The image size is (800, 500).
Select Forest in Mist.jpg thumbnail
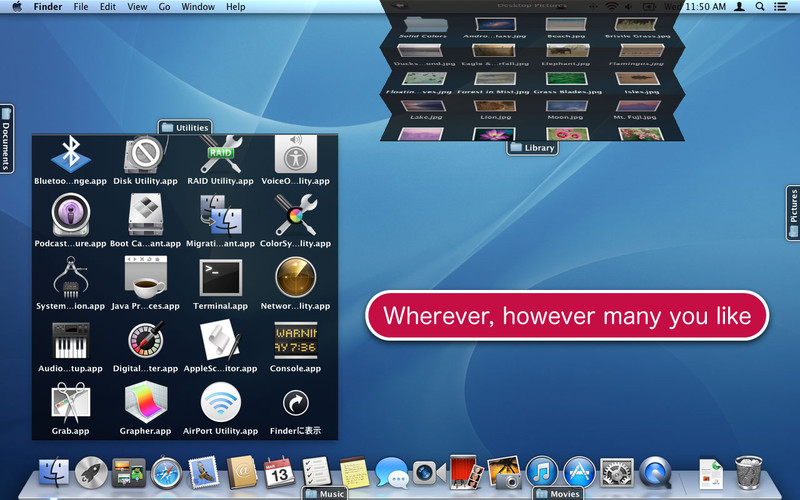pos(495,78)
